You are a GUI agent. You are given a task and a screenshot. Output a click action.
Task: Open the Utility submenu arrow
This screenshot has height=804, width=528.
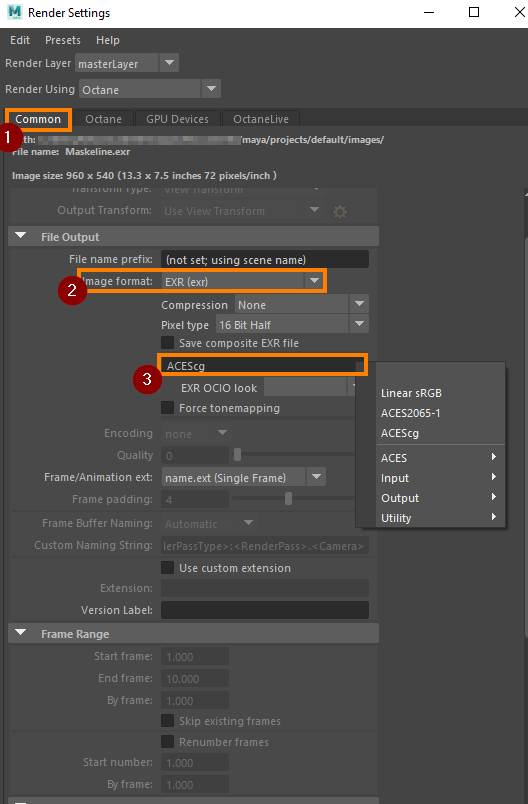[x=494, y=517]
